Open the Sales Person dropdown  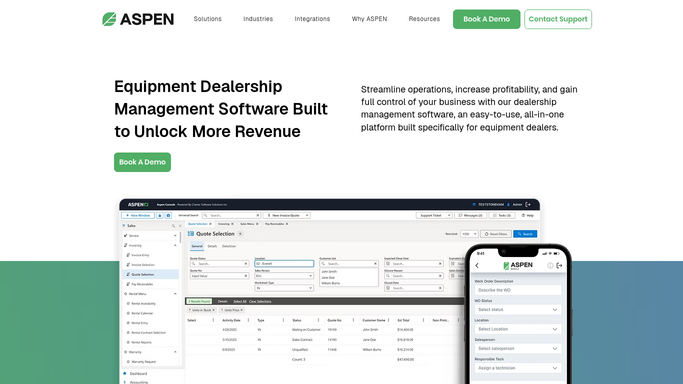(284, 276)
